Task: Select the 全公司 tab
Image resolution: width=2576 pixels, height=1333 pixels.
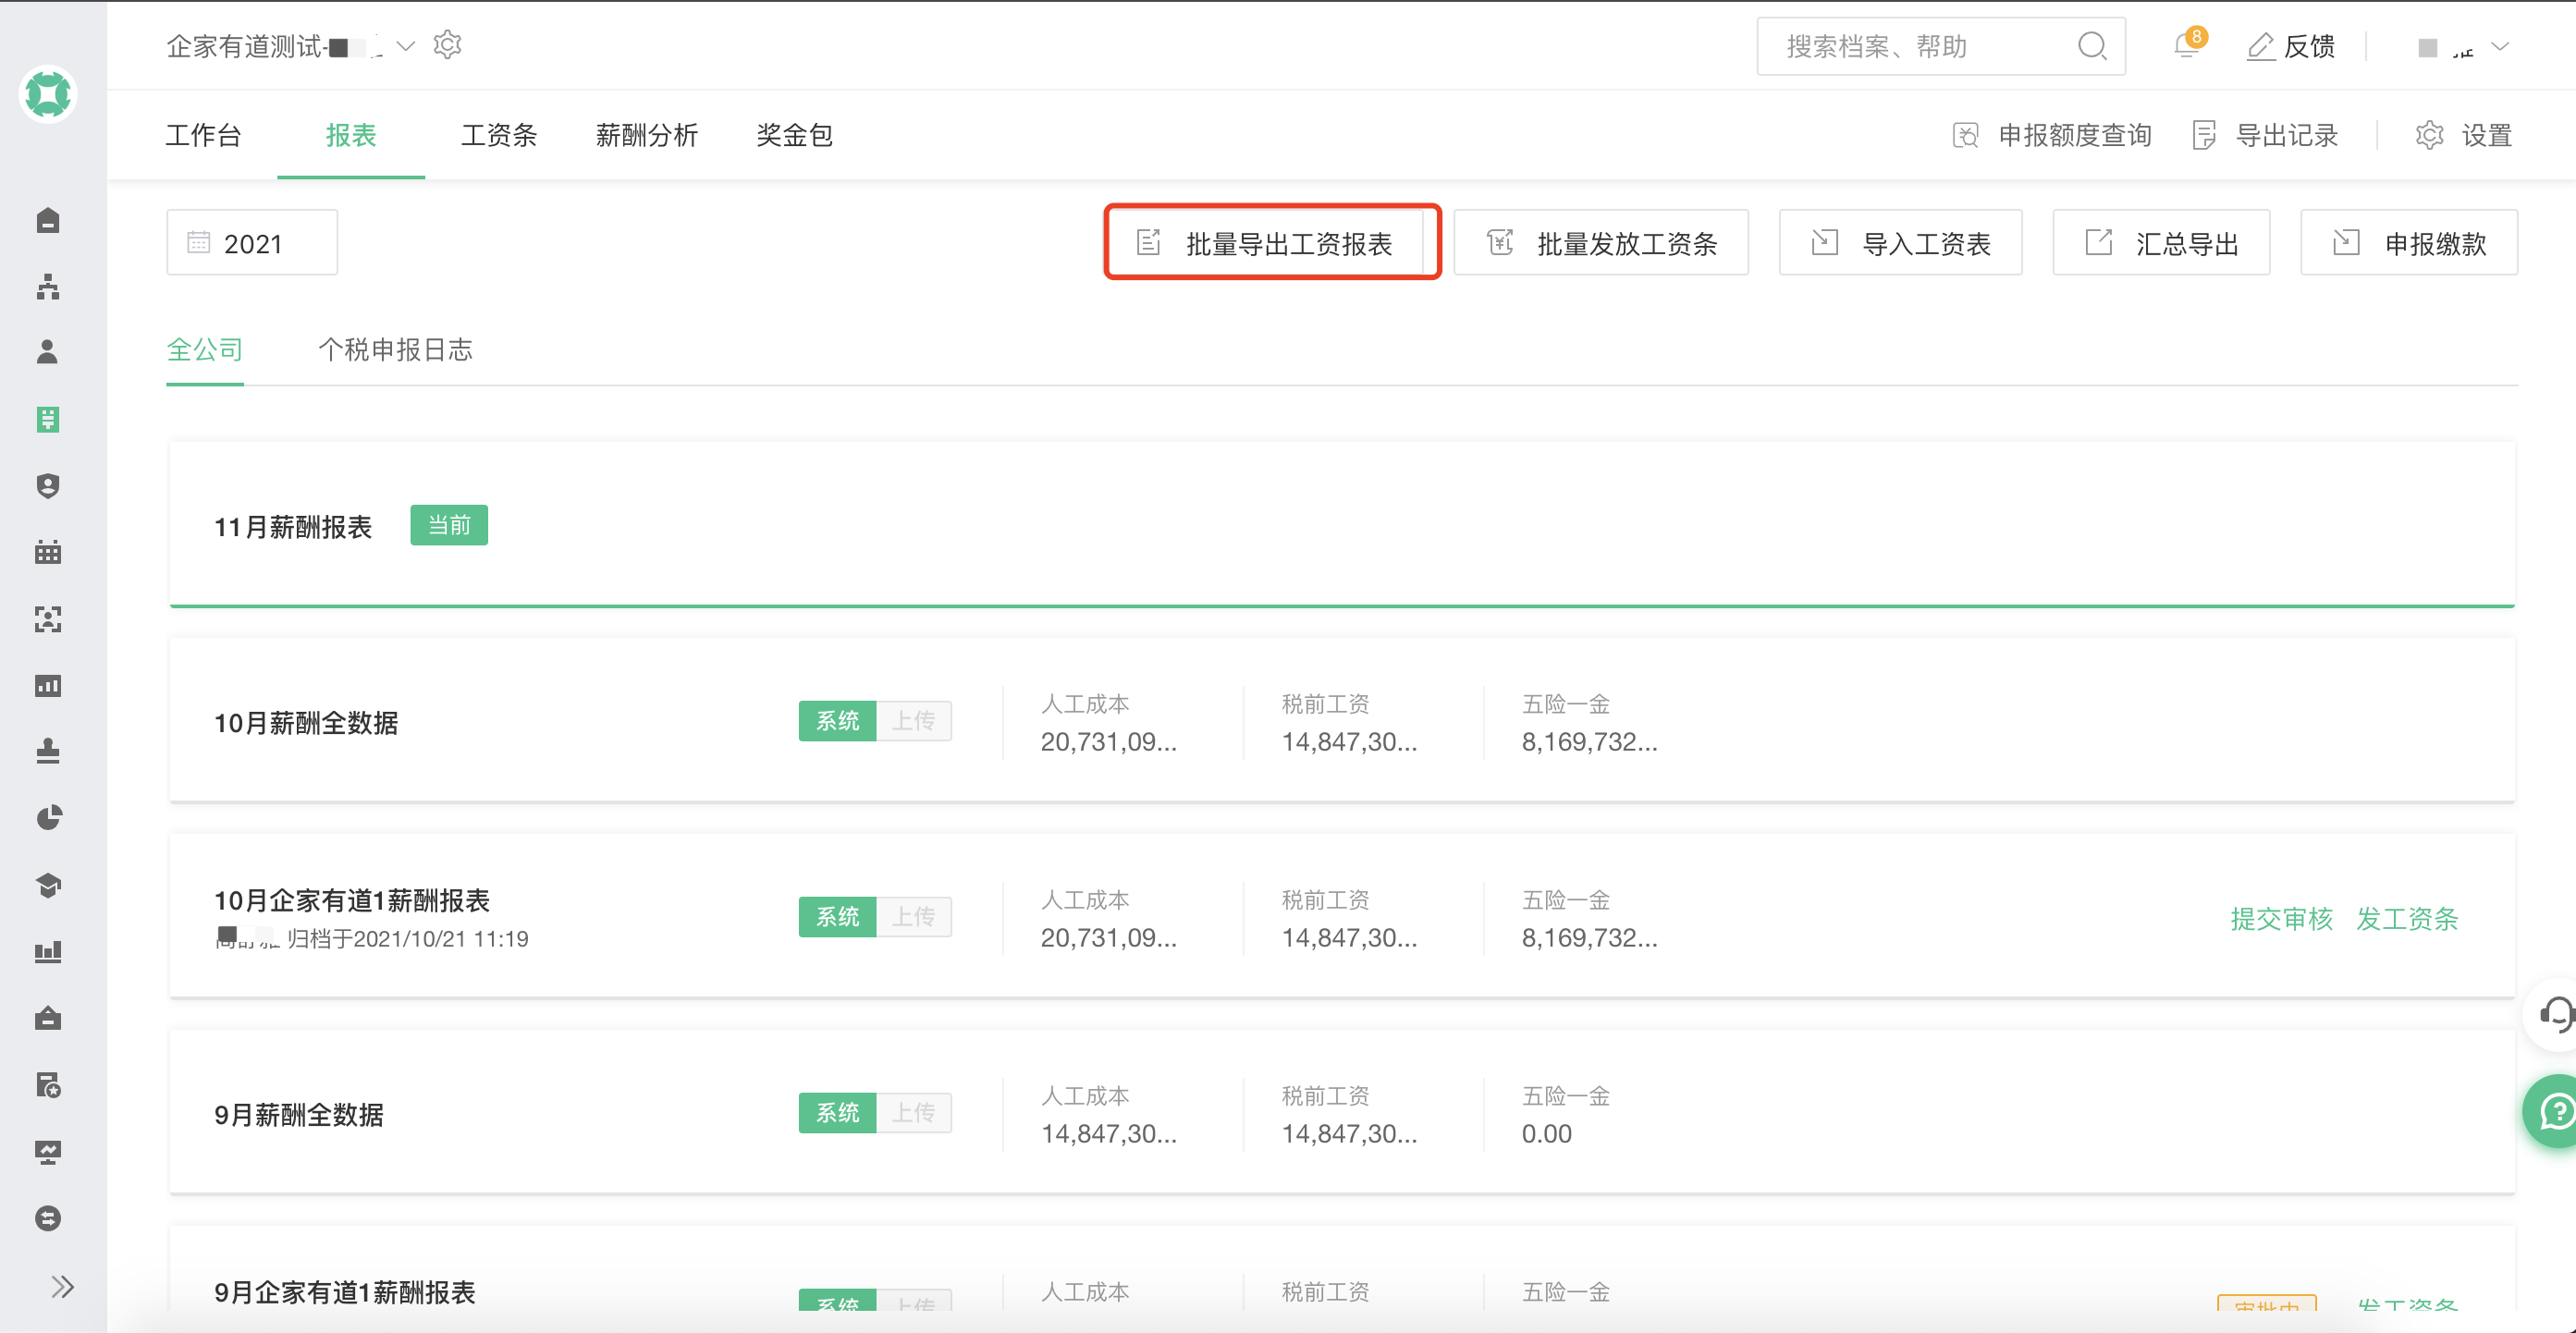Action: (205, 350)
